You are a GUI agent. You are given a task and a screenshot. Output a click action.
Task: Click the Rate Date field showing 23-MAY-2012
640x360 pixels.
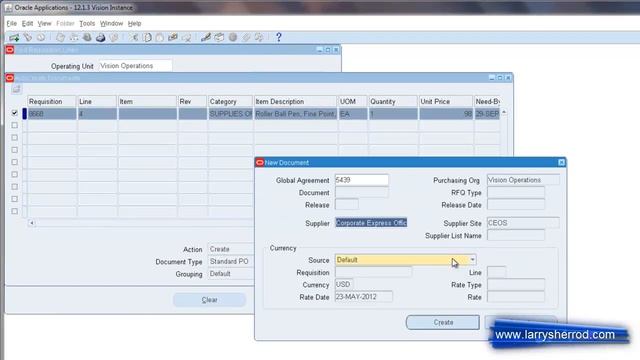(364, 297)
